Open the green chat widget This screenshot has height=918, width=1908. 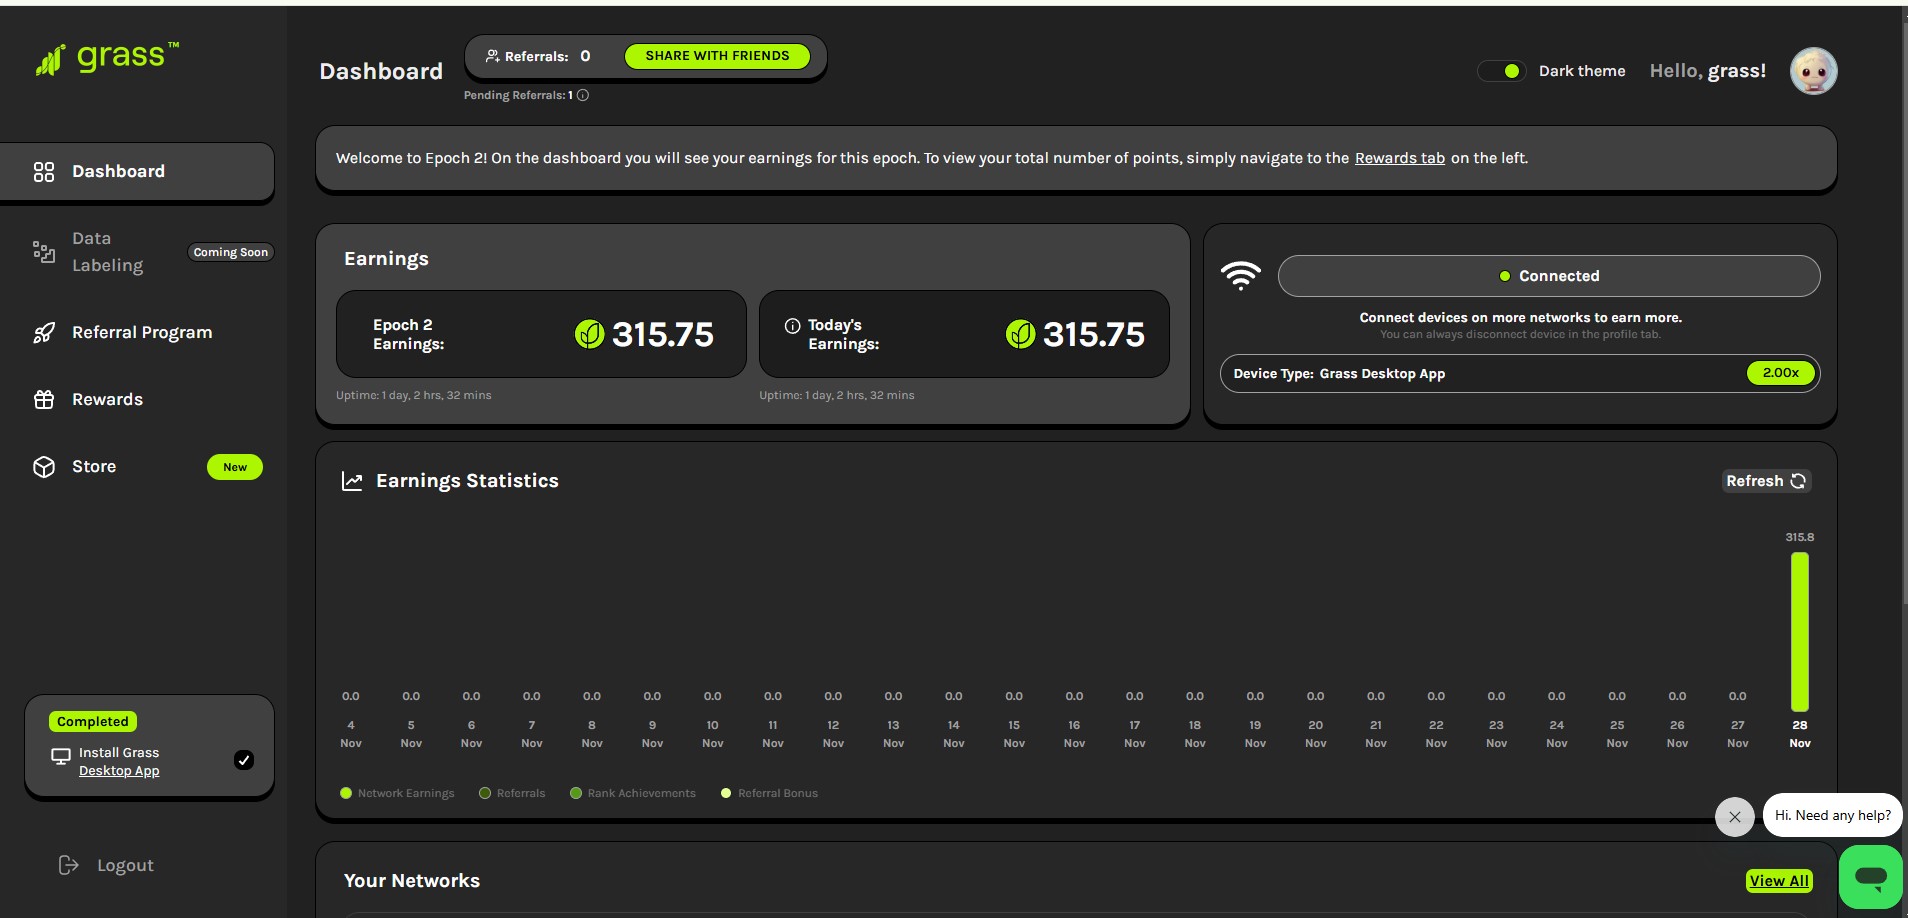(x=1870, y=877)
